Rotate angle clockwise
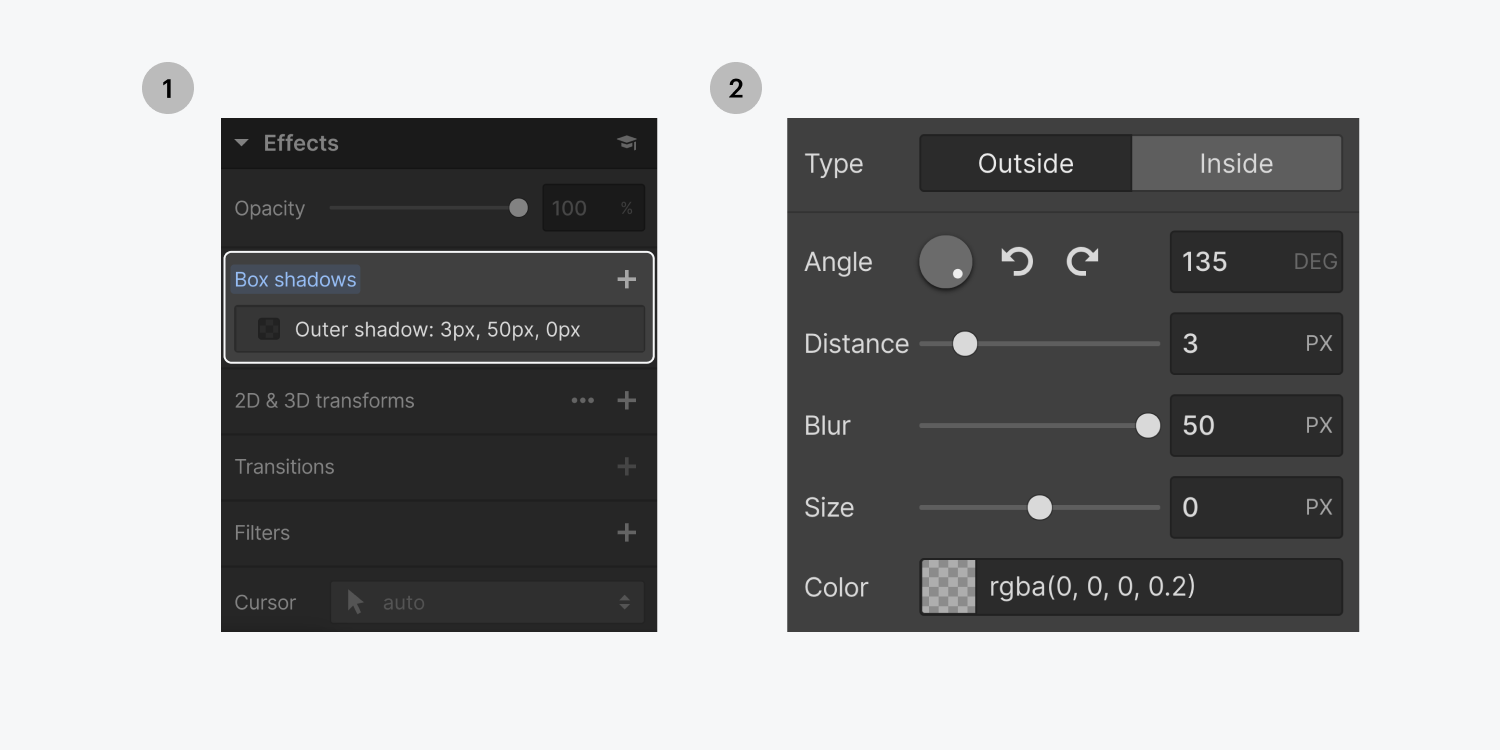The image size is (1501, 751). (x=1082, y=262)
